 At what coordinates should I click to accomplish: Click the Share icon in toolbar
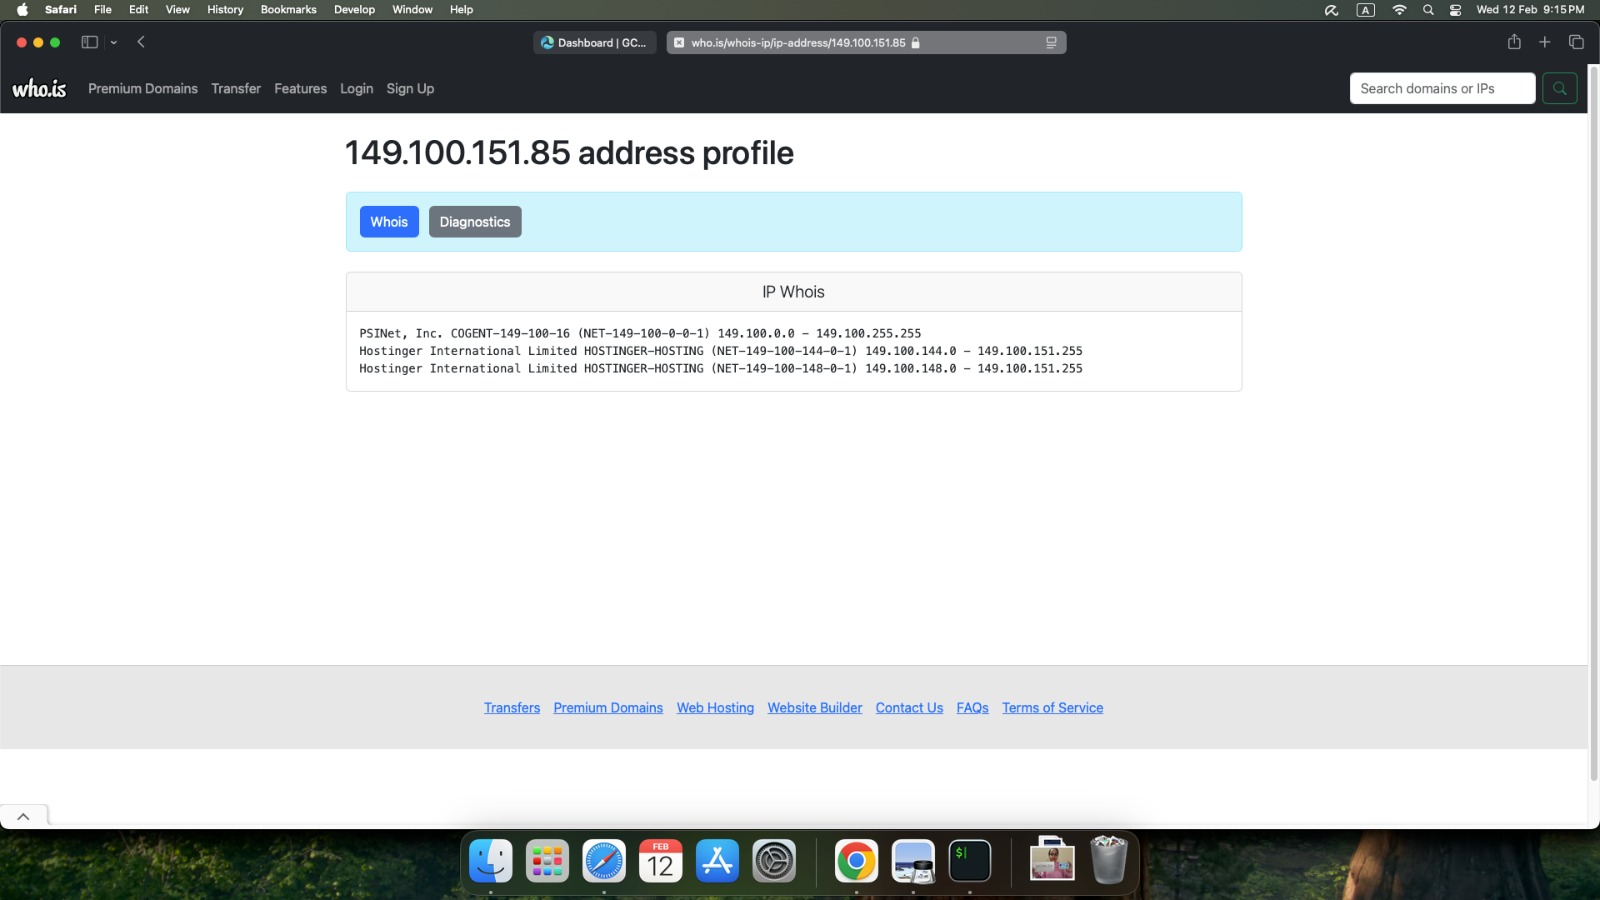1514,42
